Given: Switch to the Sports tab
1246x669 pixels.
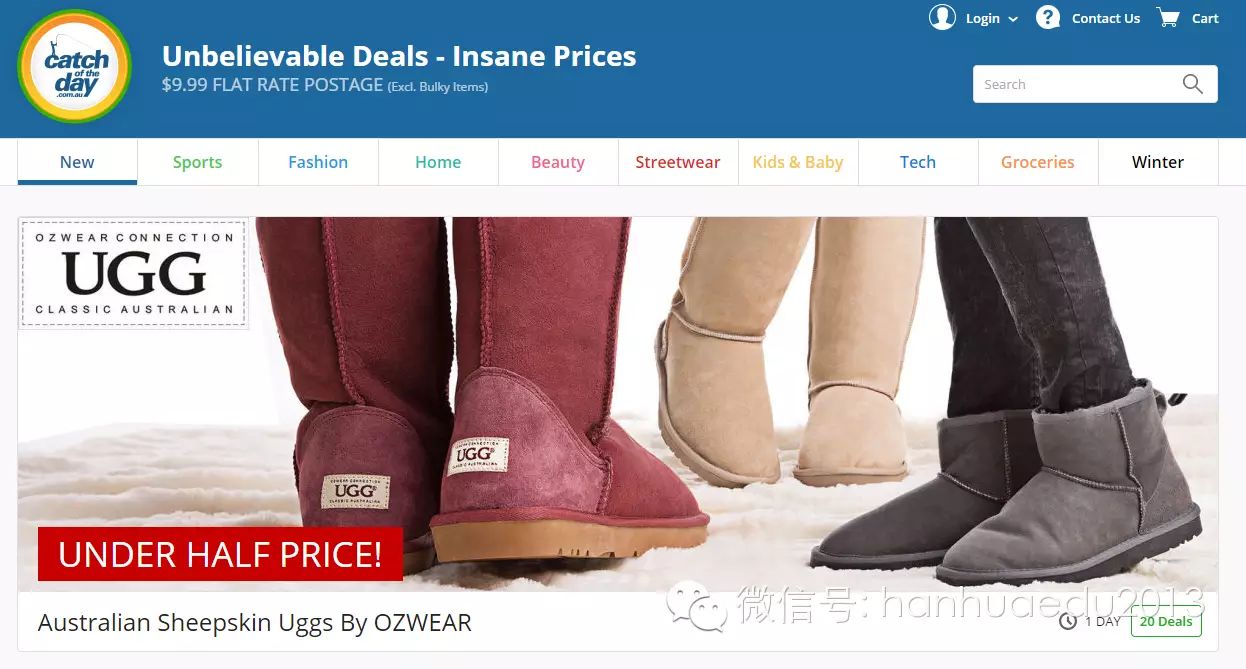Looking at the screenshot, I should point(197,162).
